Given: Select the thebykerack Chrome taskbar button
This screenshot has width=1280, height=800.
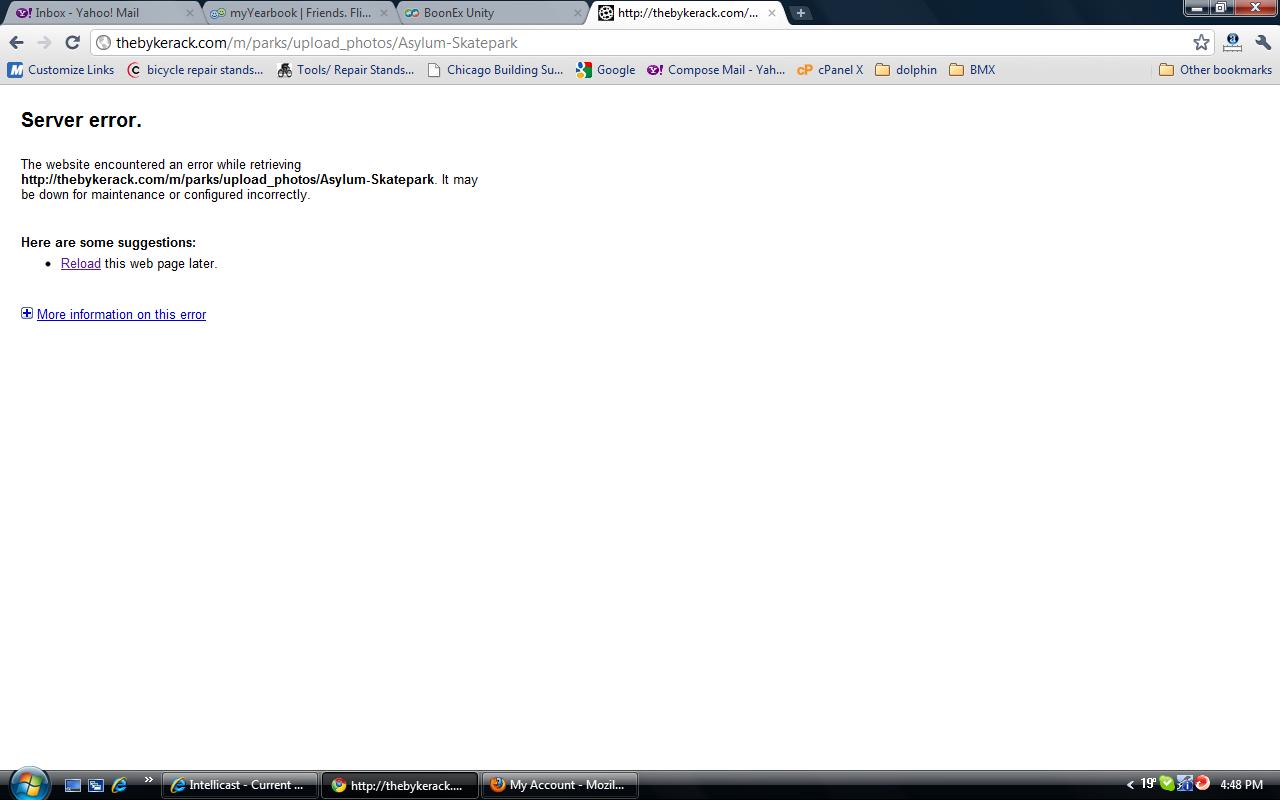Looking at the screenshot, I should (400, 785).
